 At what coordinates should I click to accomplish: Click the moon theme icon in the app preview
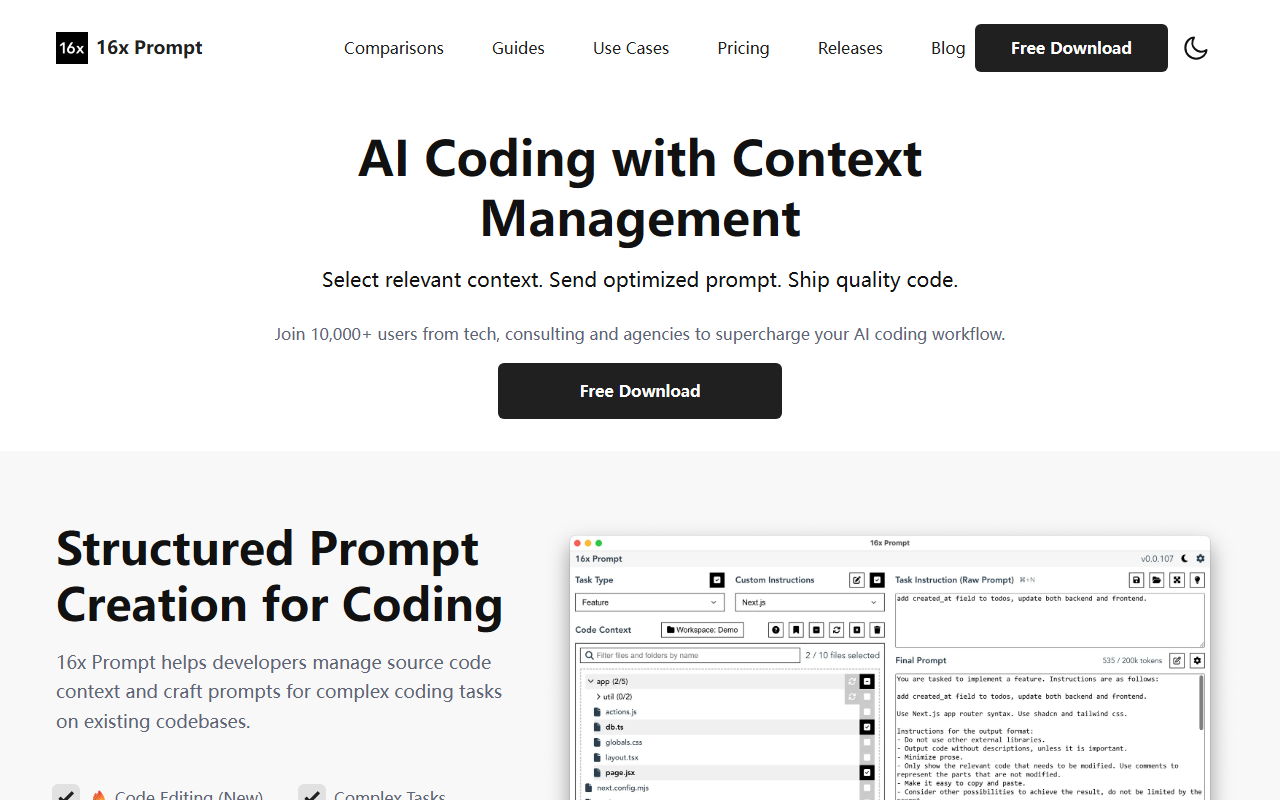point(1185,558)
